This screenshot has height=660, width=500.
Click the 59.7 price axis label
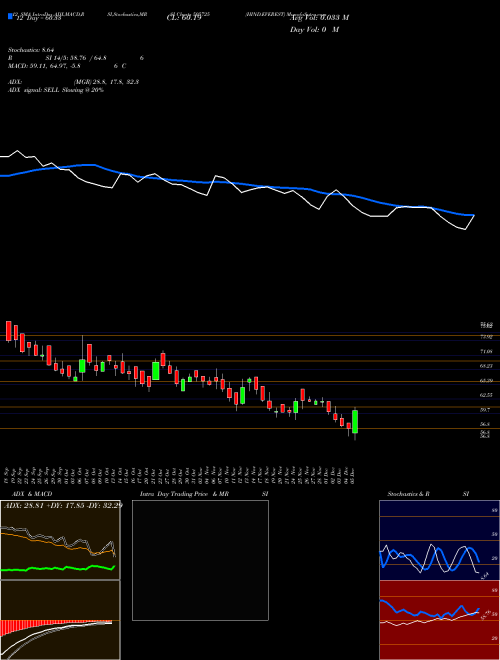[x=485, y=409]
